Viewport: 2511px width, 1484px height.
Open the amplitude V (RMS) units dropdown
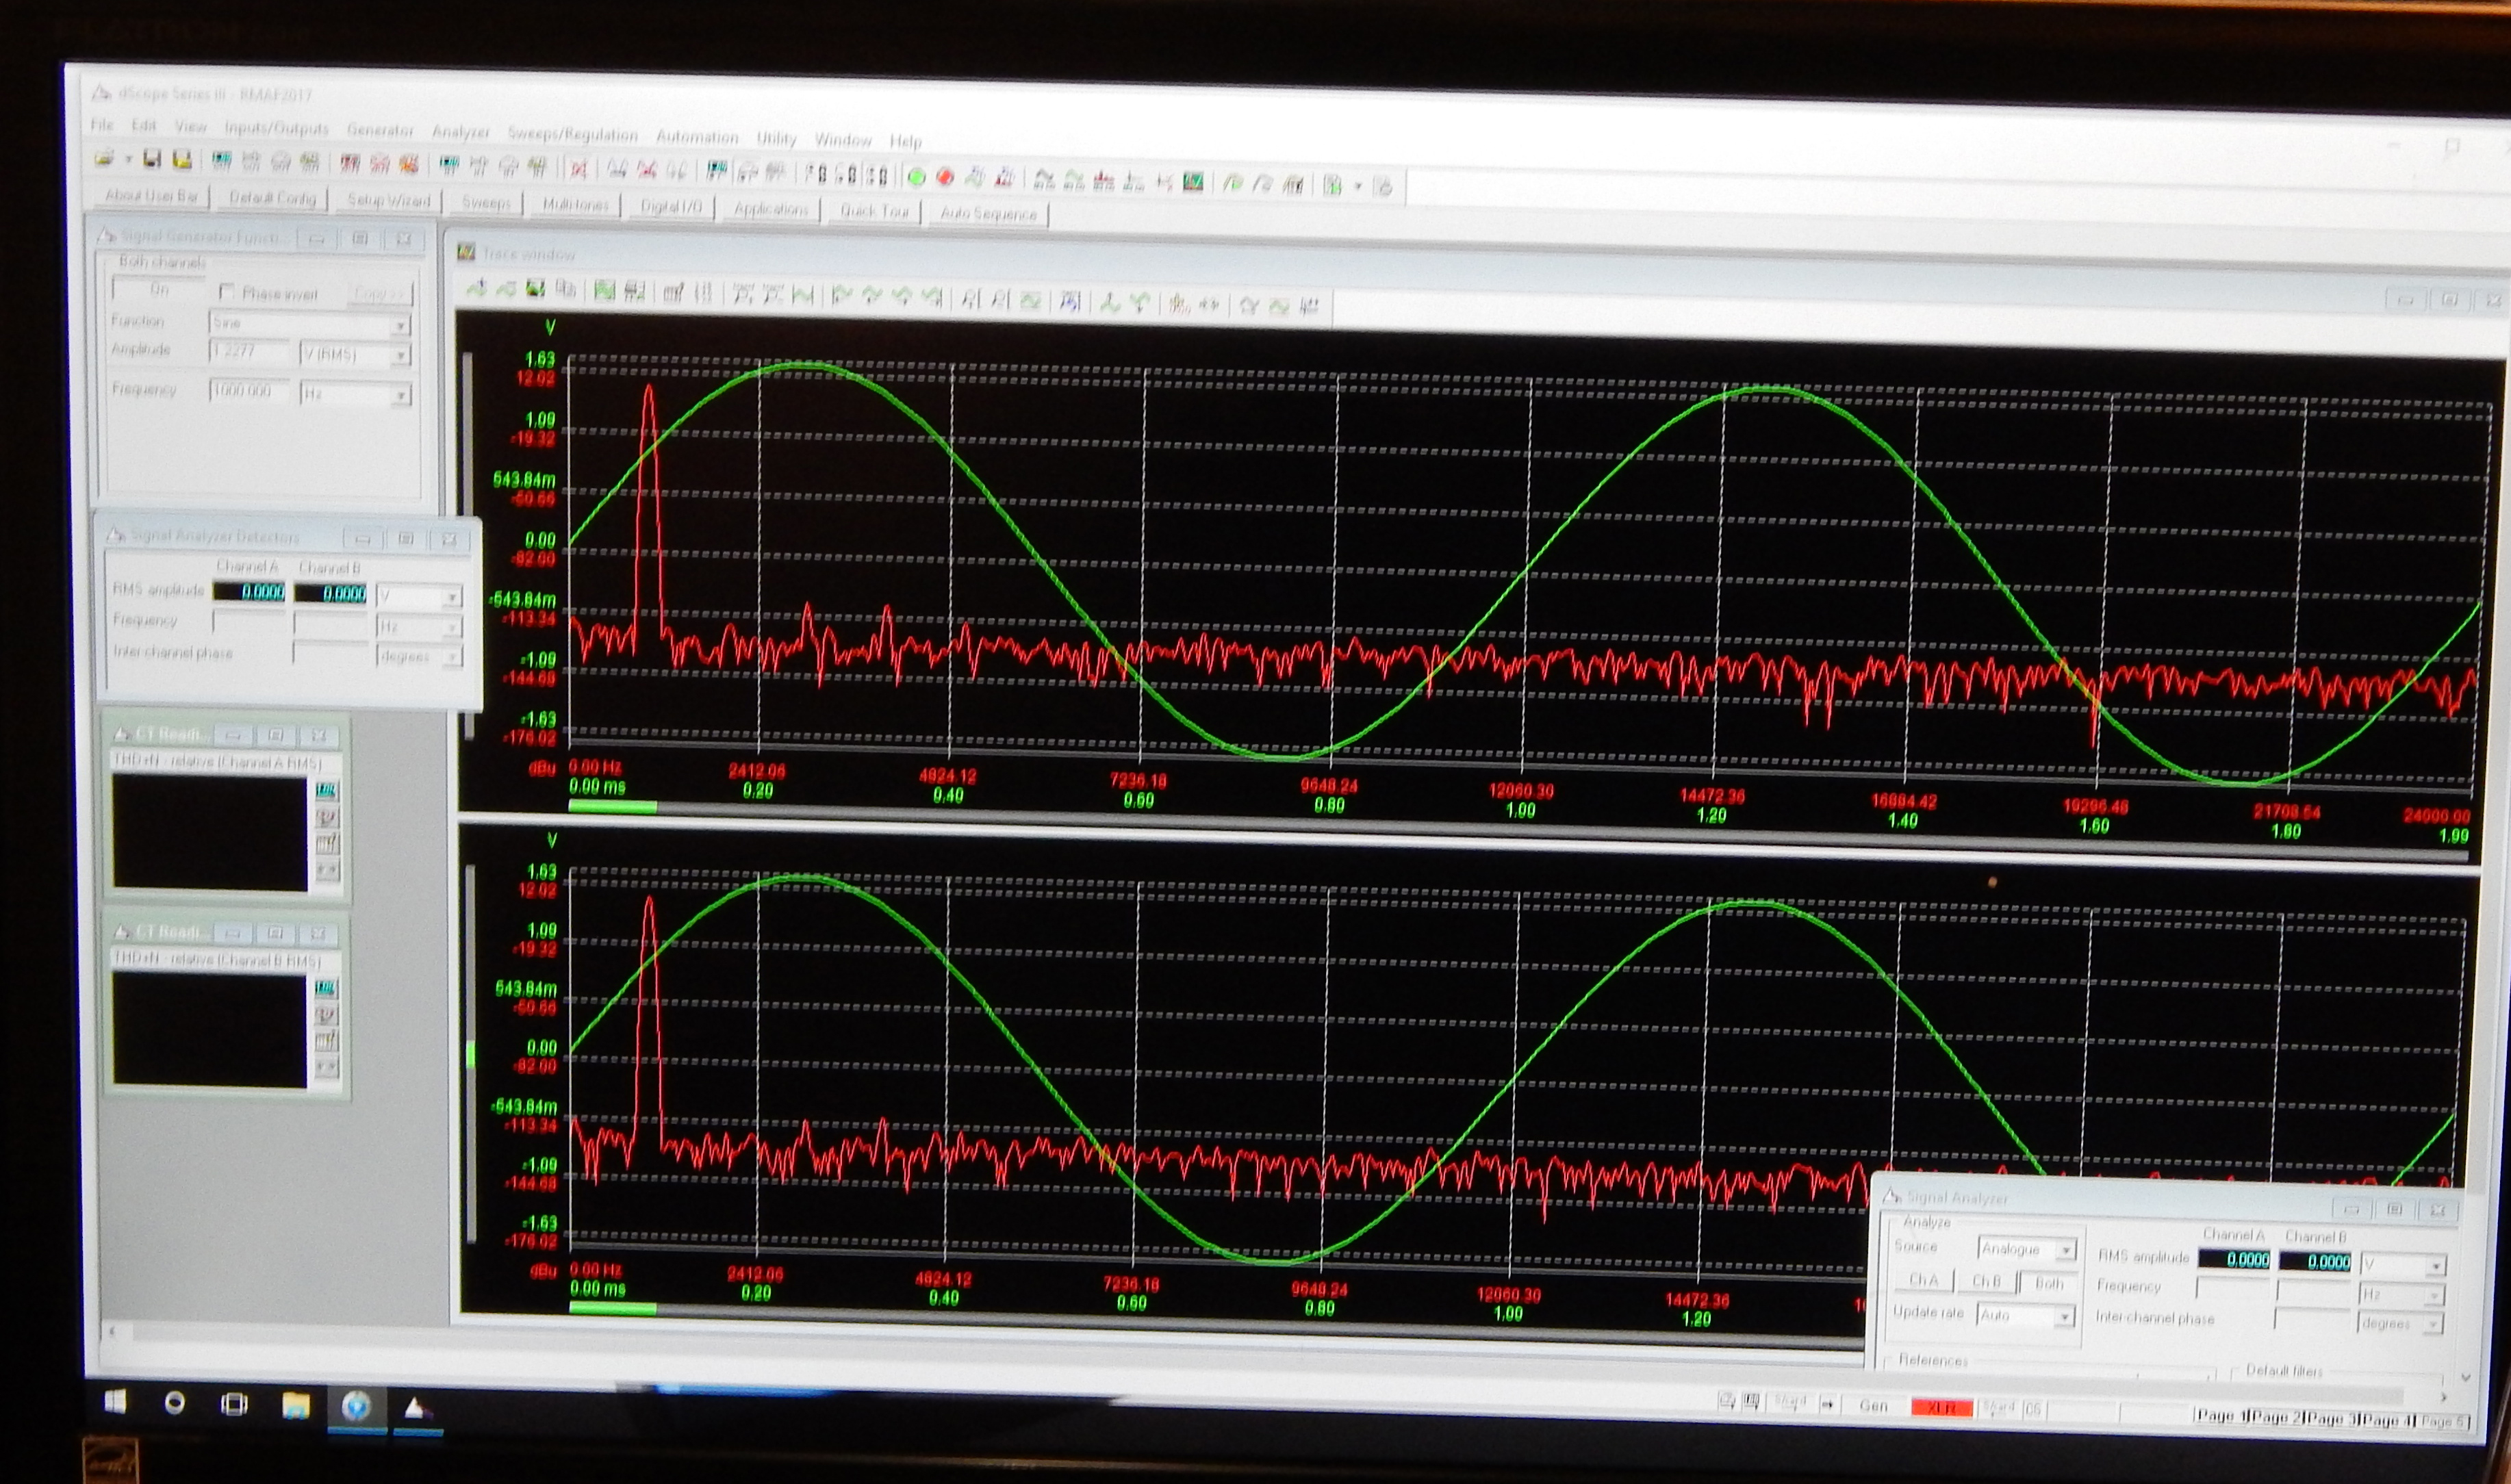coord(400,356)
